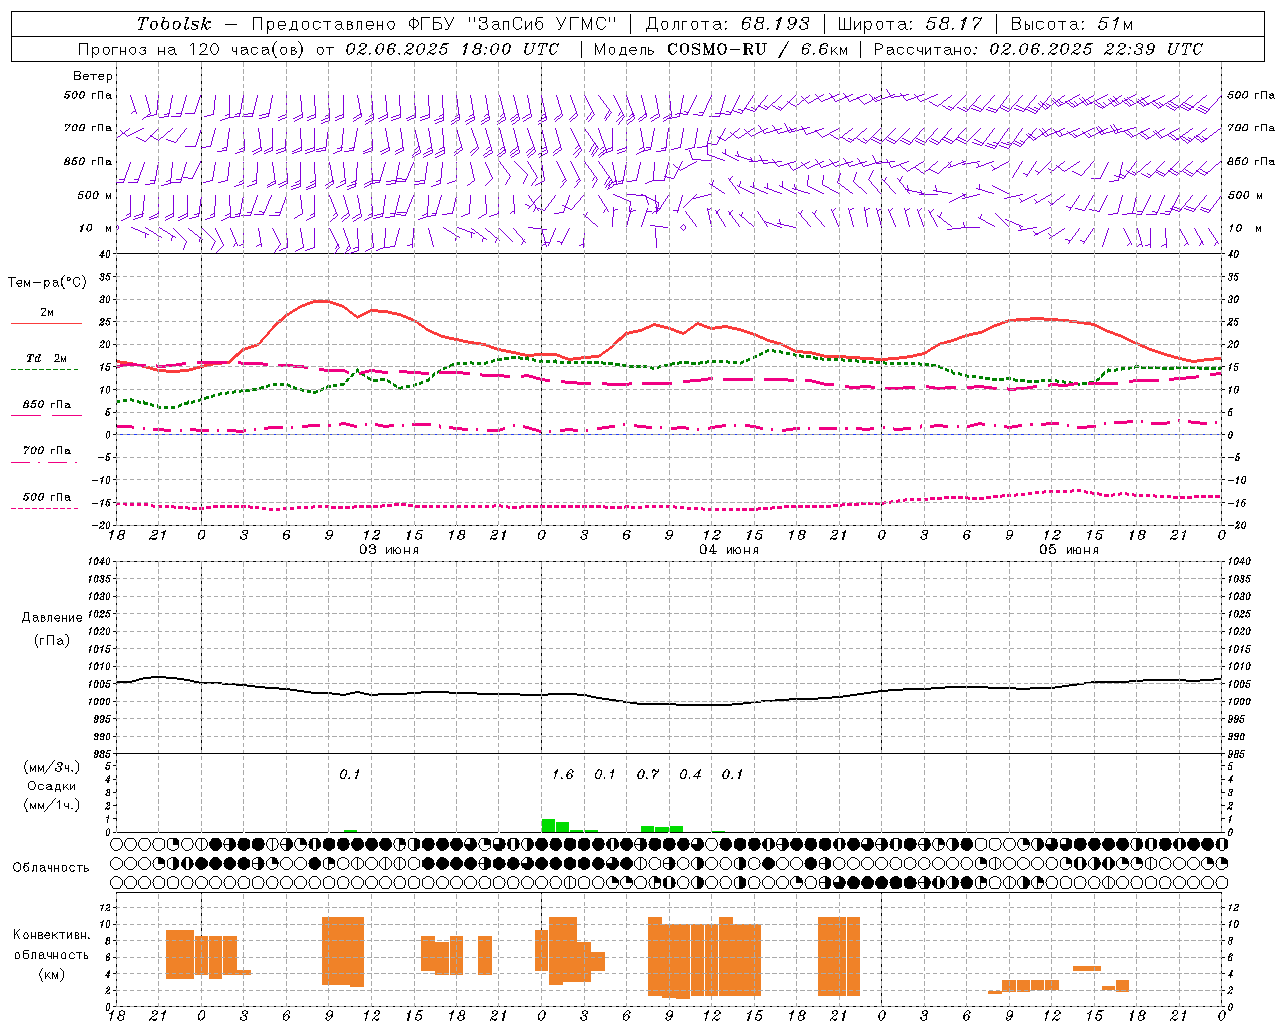Click the '05 июня' date label
Image resolution: width=1280 pixels, height=1024 pixels.
pyautogui.click(x=1069, y=550)
